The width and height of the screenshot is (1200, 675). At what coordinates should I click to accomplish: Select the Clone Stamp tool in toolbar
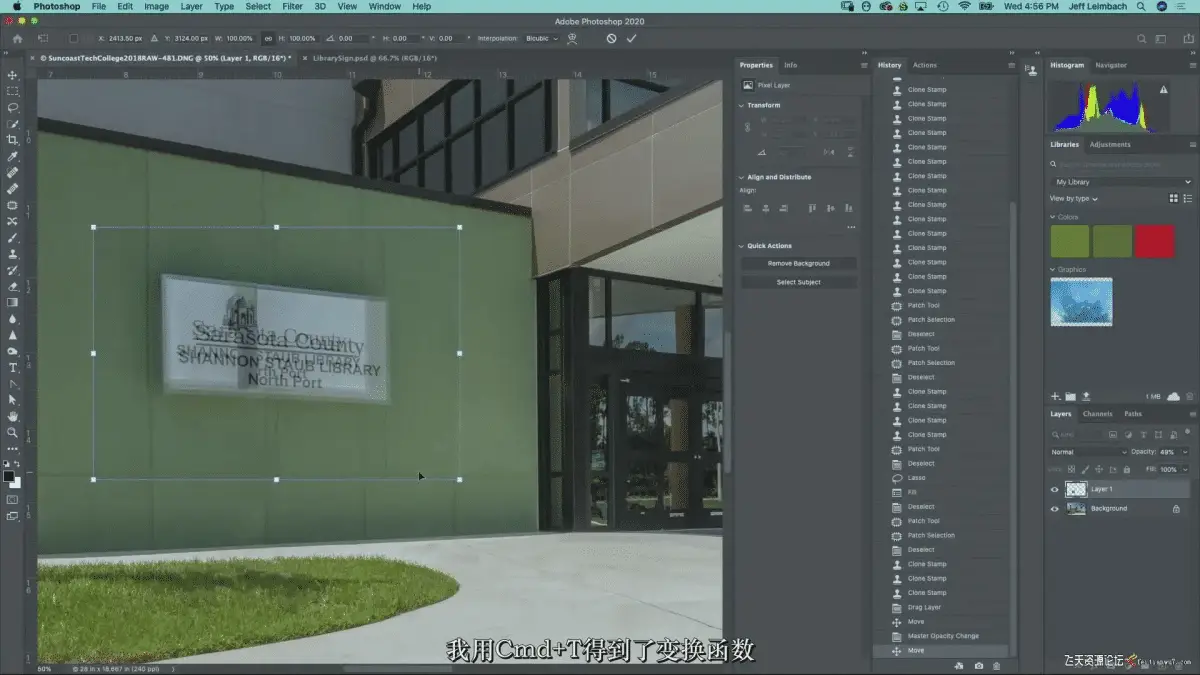[x=12, y=254]
